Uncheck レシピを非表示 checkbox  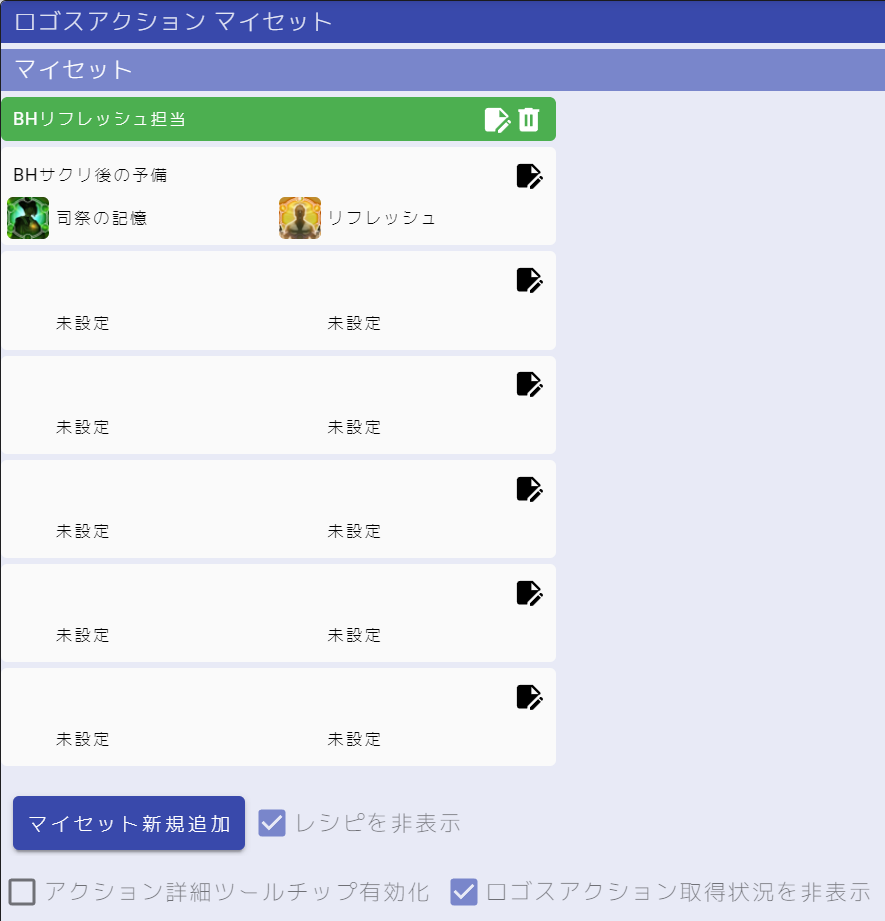tap(272, 823)
